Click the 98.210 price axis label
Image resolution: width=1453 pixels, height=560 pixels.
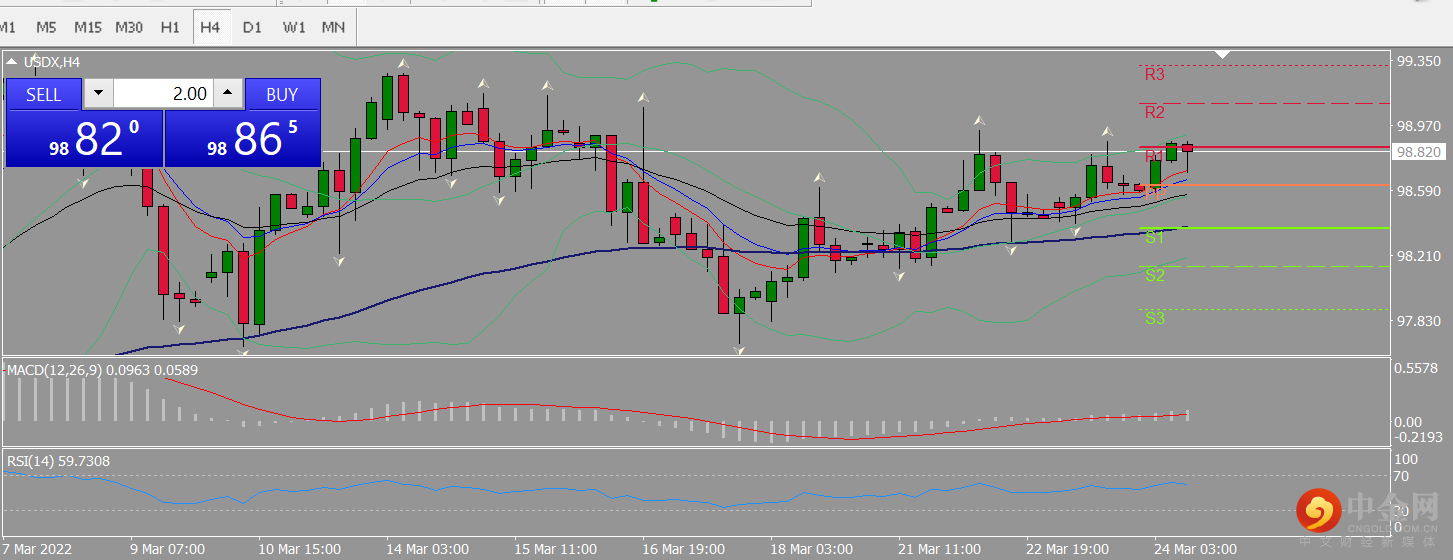pos(1419,256)
